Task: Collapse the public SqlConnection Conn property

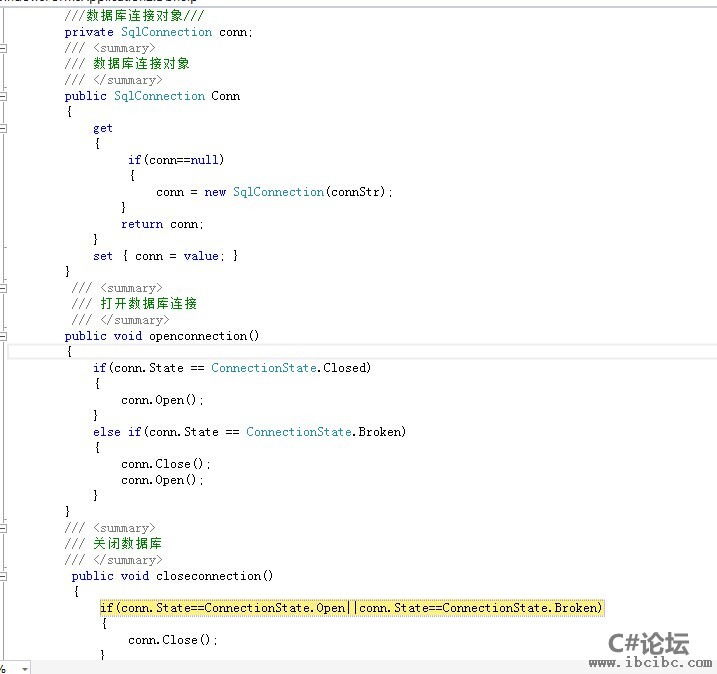Action: [x=4, y=96]
